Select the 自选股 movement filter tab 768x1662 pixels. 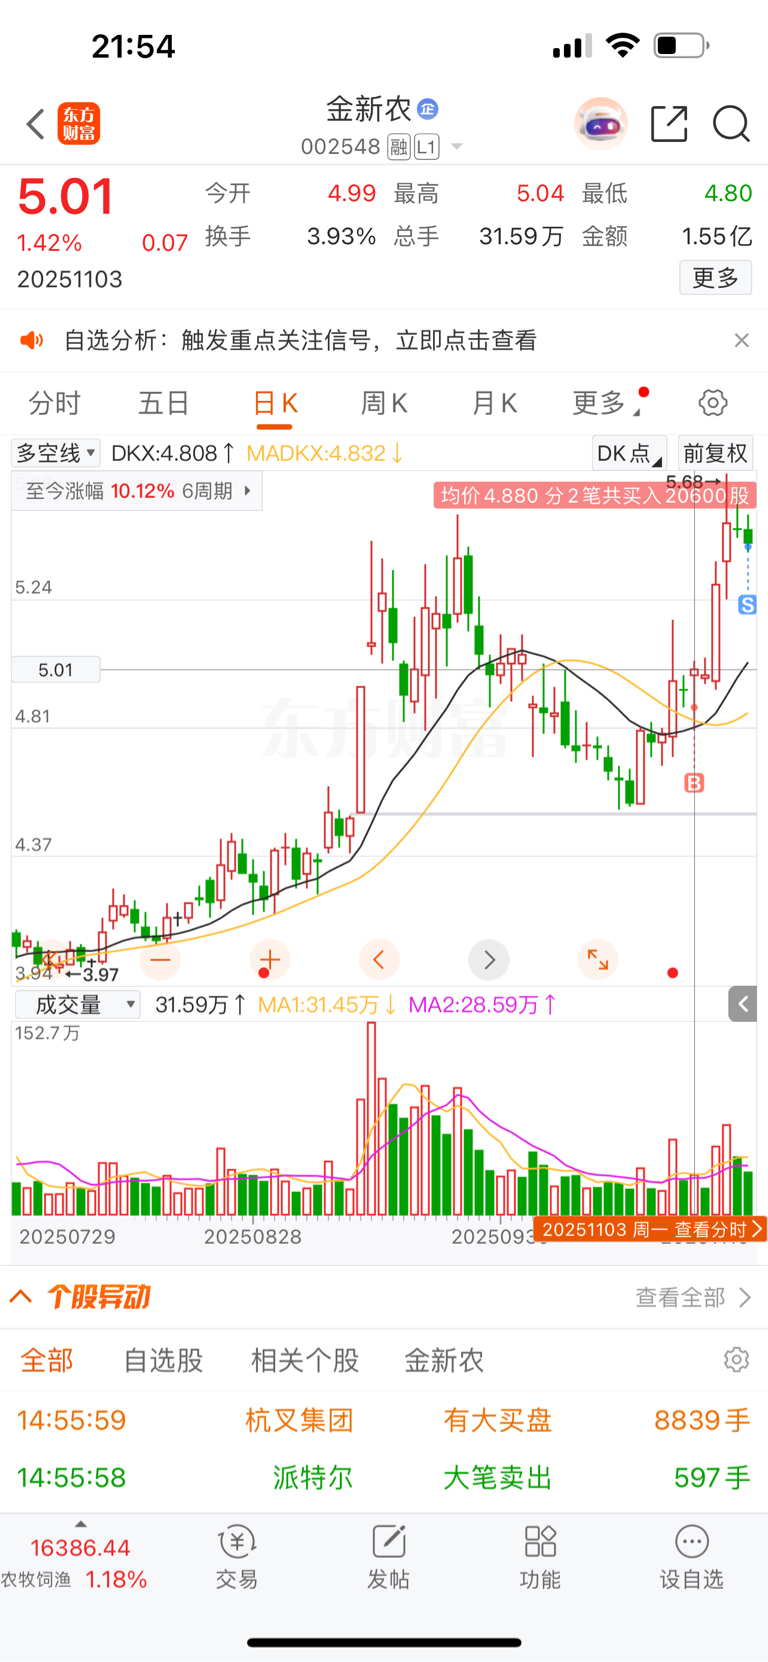pos(164,1360)
